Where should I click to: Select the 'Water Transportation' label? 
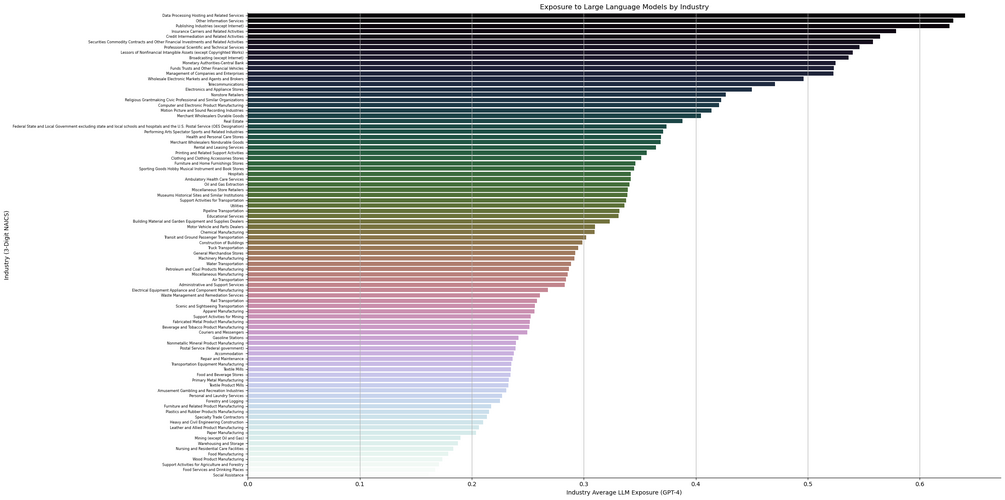(224, 263)
